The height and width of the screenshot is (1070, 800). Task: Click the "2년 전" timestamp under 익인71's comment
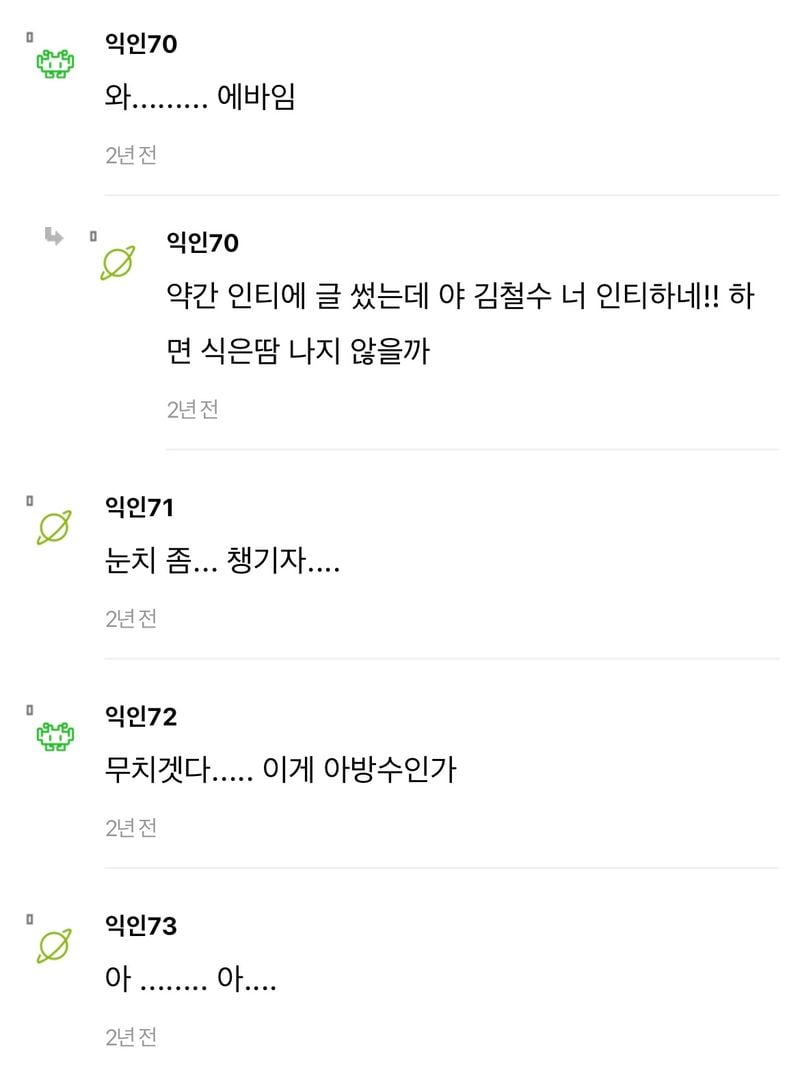click(x=131, y=619)
